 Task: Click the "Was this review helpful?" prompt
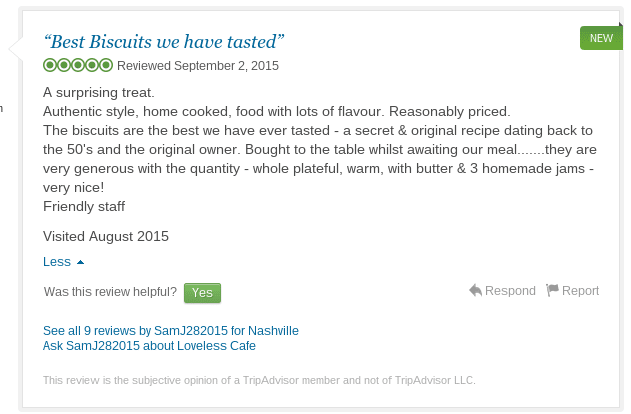click(x=110, y=292)
